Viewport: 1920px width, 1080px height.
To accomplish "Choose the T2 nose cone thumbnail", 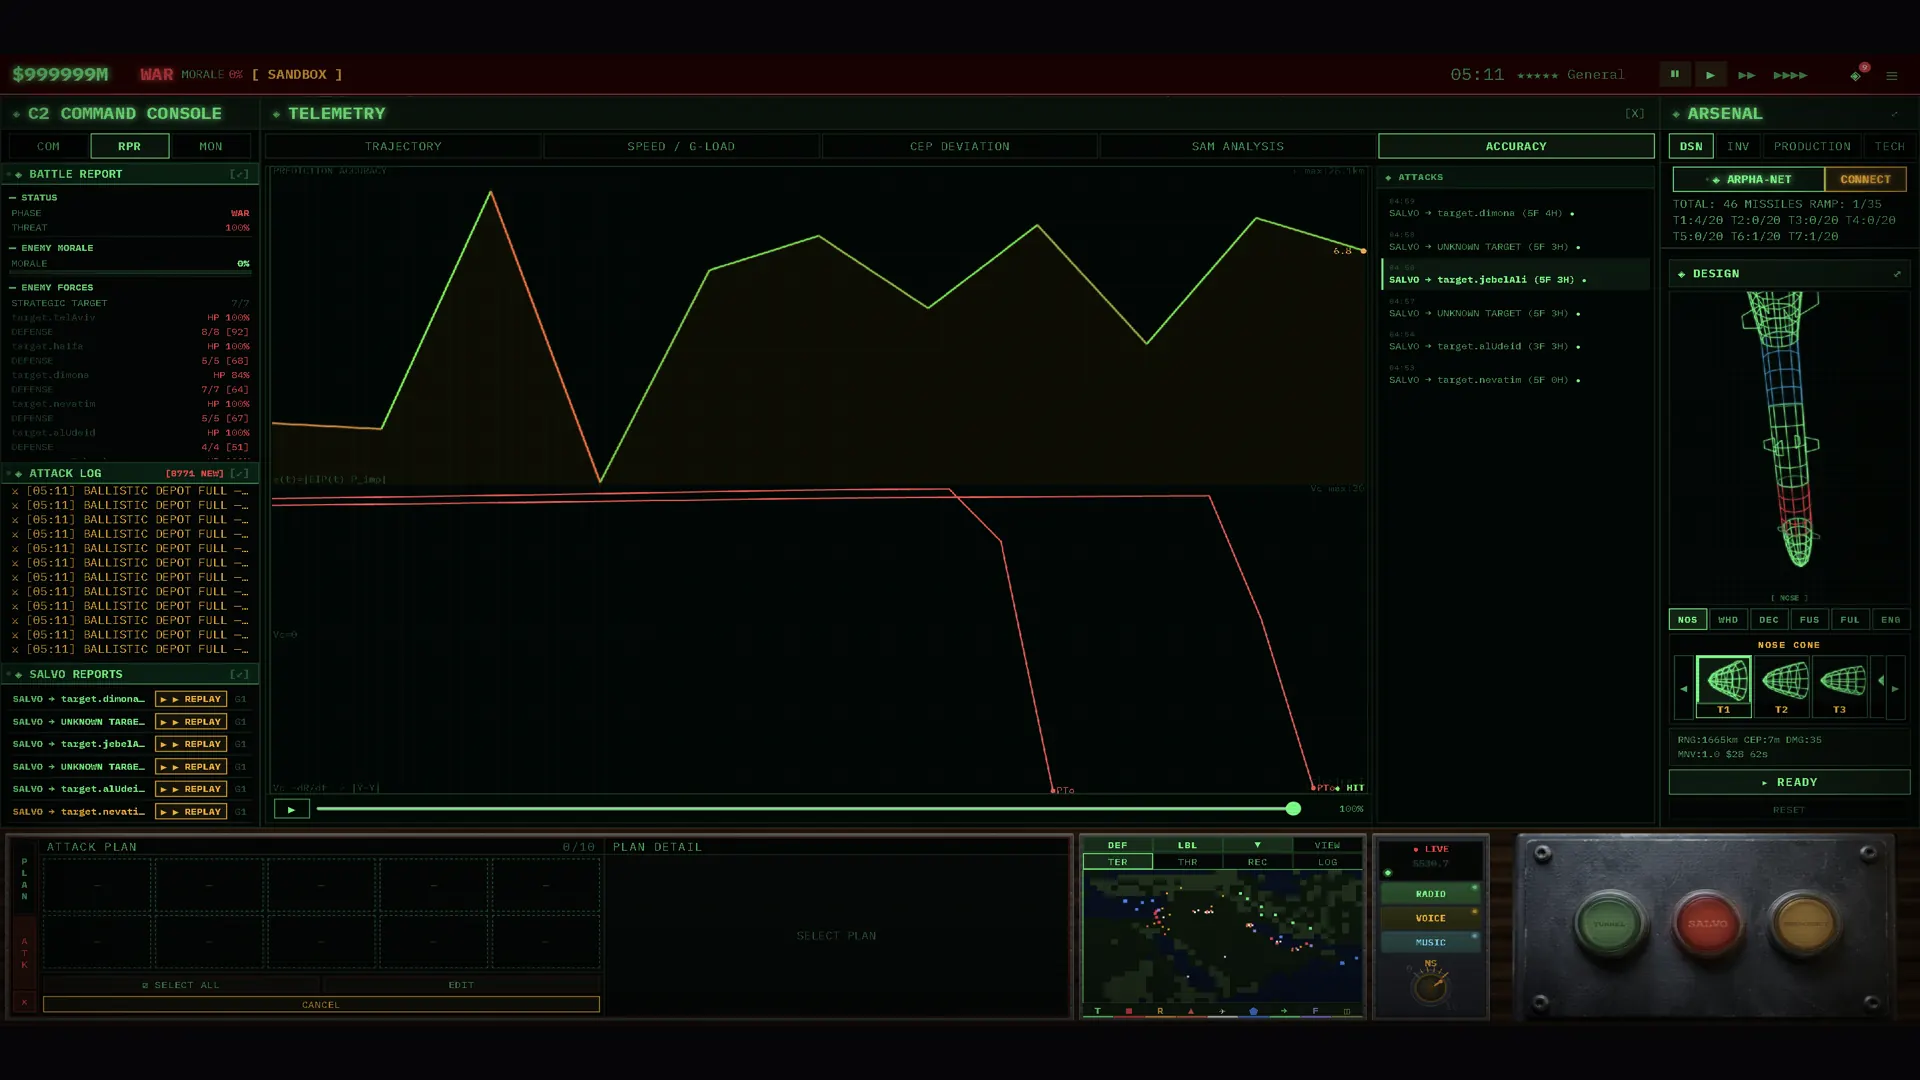I will pos(1782,687).
